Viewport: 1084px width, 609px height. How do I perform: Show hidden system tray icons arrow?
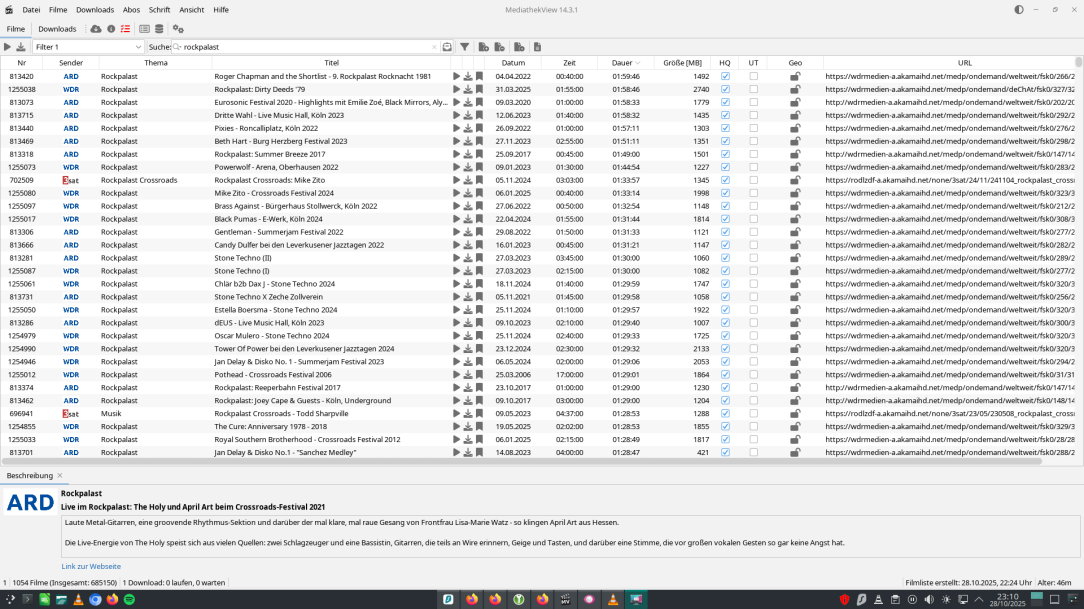coord(979,599)
